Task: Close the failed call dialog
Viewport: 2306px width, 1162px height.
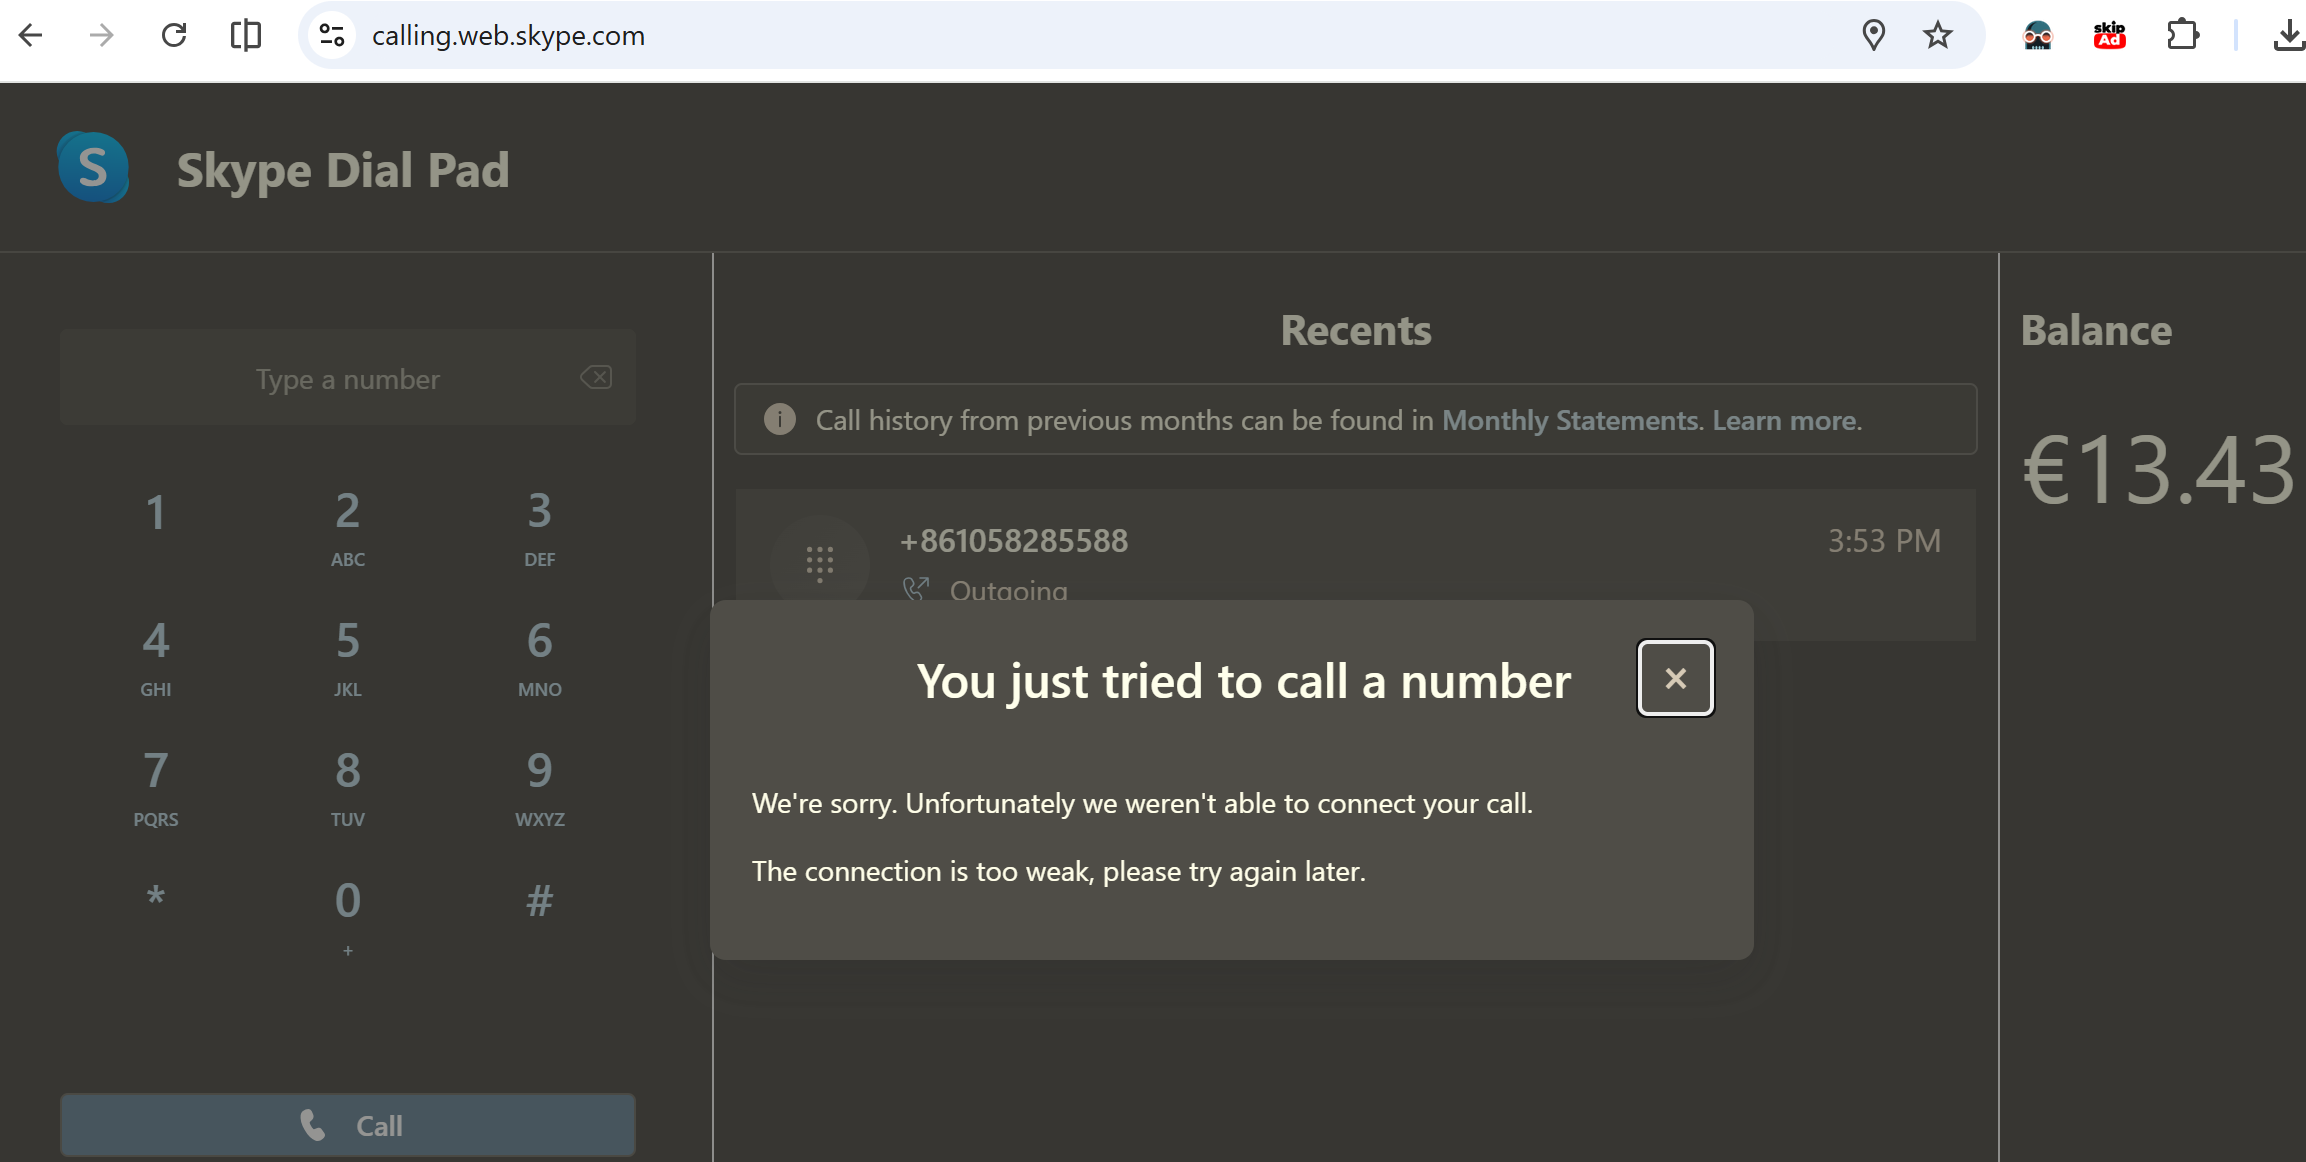Action: coord(1676,678)
